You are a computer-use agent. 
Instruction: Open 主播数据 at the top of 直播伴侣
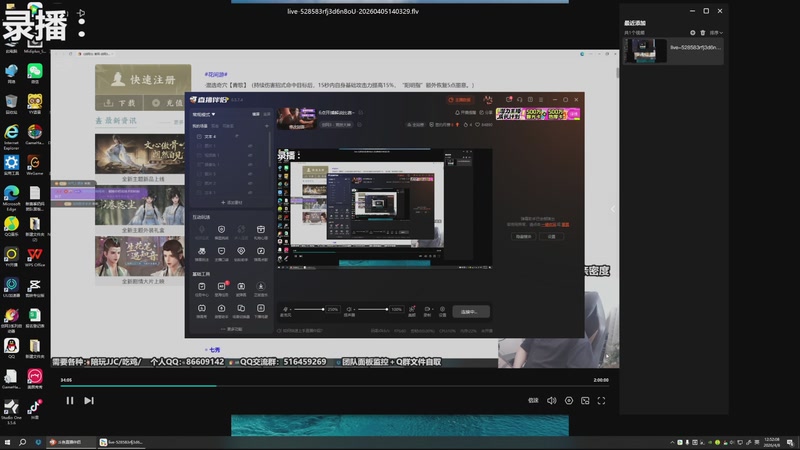point(460,100)
